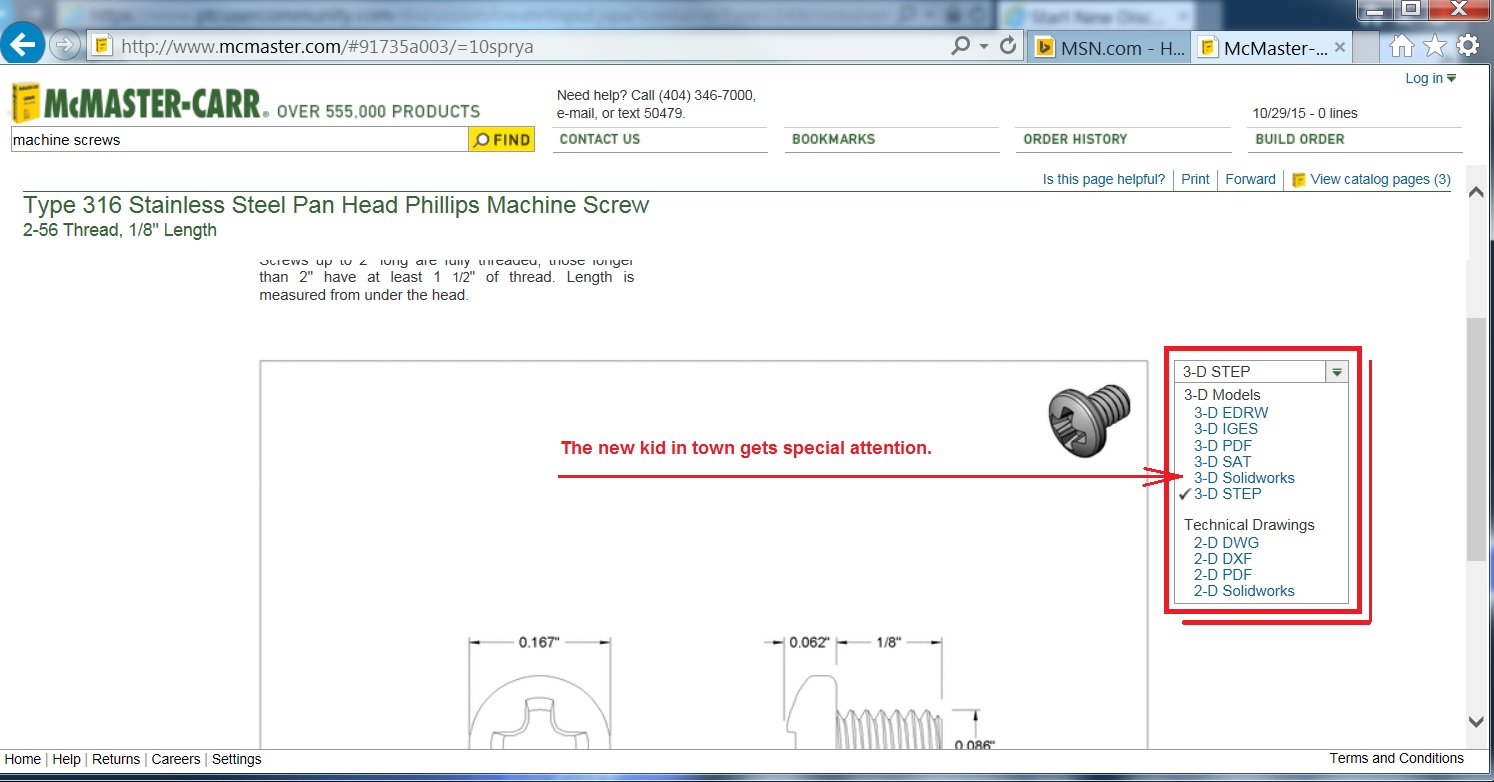
Task: Switch to the MSN.com tab
Action: [x=1108, y=47]
